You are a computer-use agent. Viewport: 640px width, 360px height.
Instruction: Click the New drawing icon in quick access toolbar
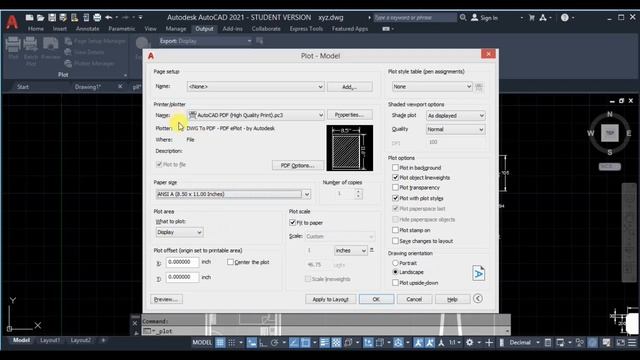(29, 18)
